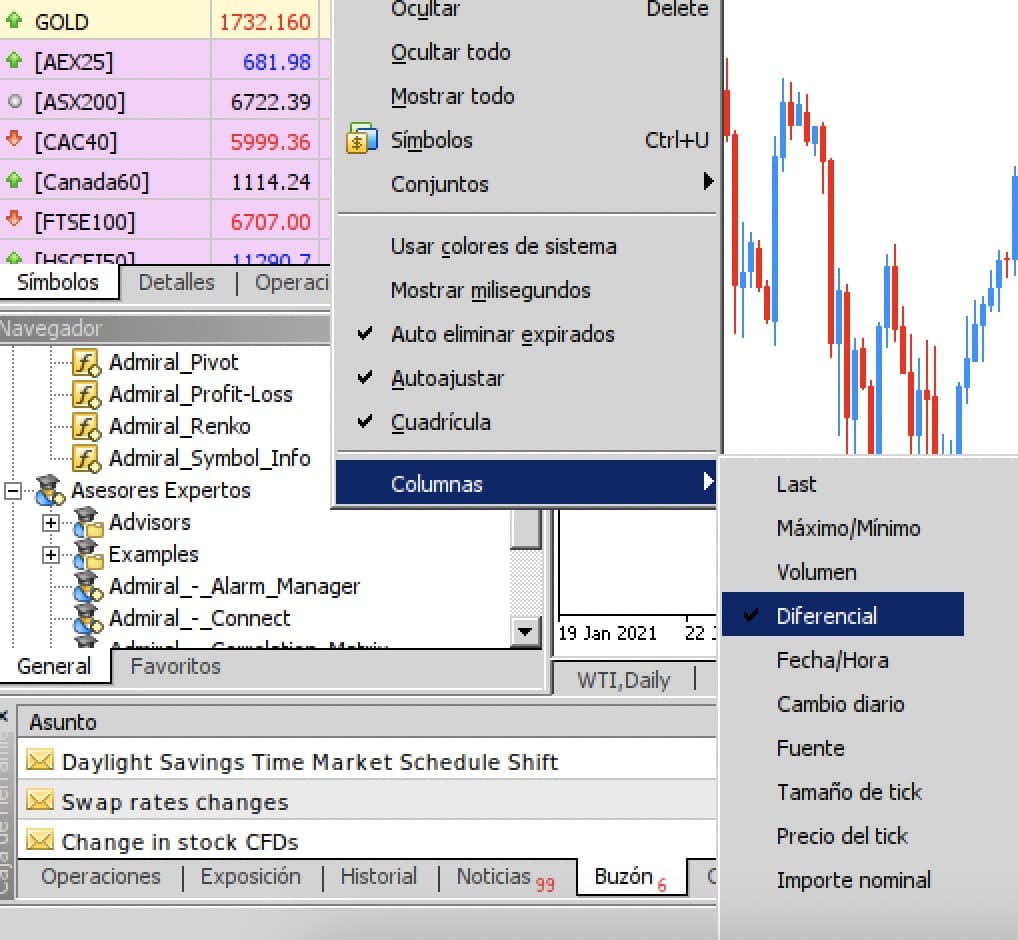The height and width of the screenshot is (940, 1018).
Task: Select Mostrar todo from context menu
Action: pos(526,96)
